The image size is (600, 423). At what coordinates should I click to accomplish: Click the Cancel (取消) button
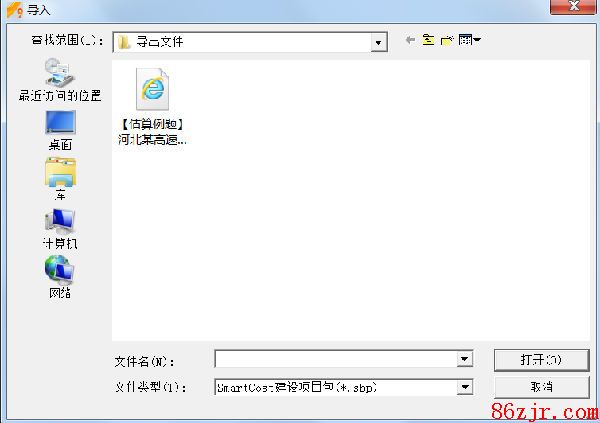tap(541, 387)
